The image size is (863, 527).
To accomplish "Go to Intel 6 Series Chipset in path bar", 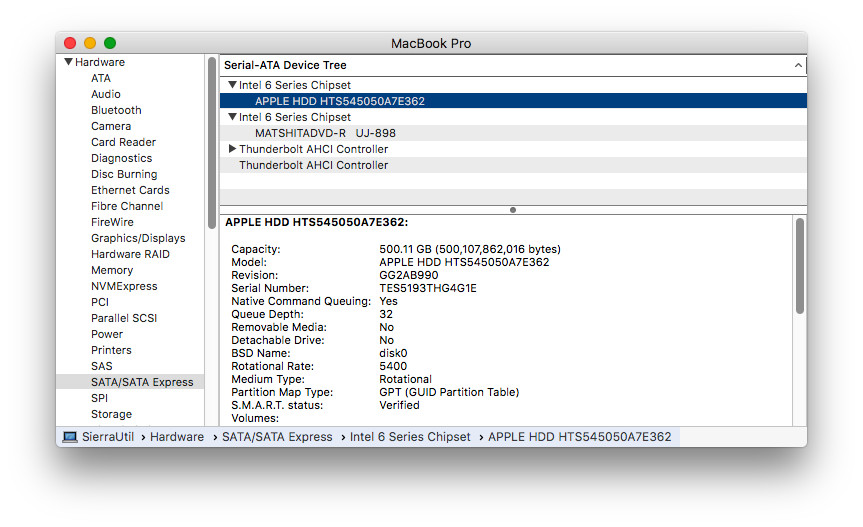I will coord(410,436).
